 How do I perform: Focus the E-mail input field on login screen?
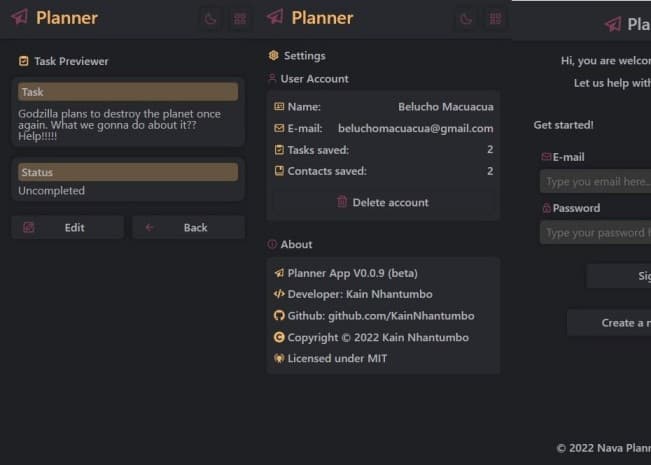(x=595, y=181)
